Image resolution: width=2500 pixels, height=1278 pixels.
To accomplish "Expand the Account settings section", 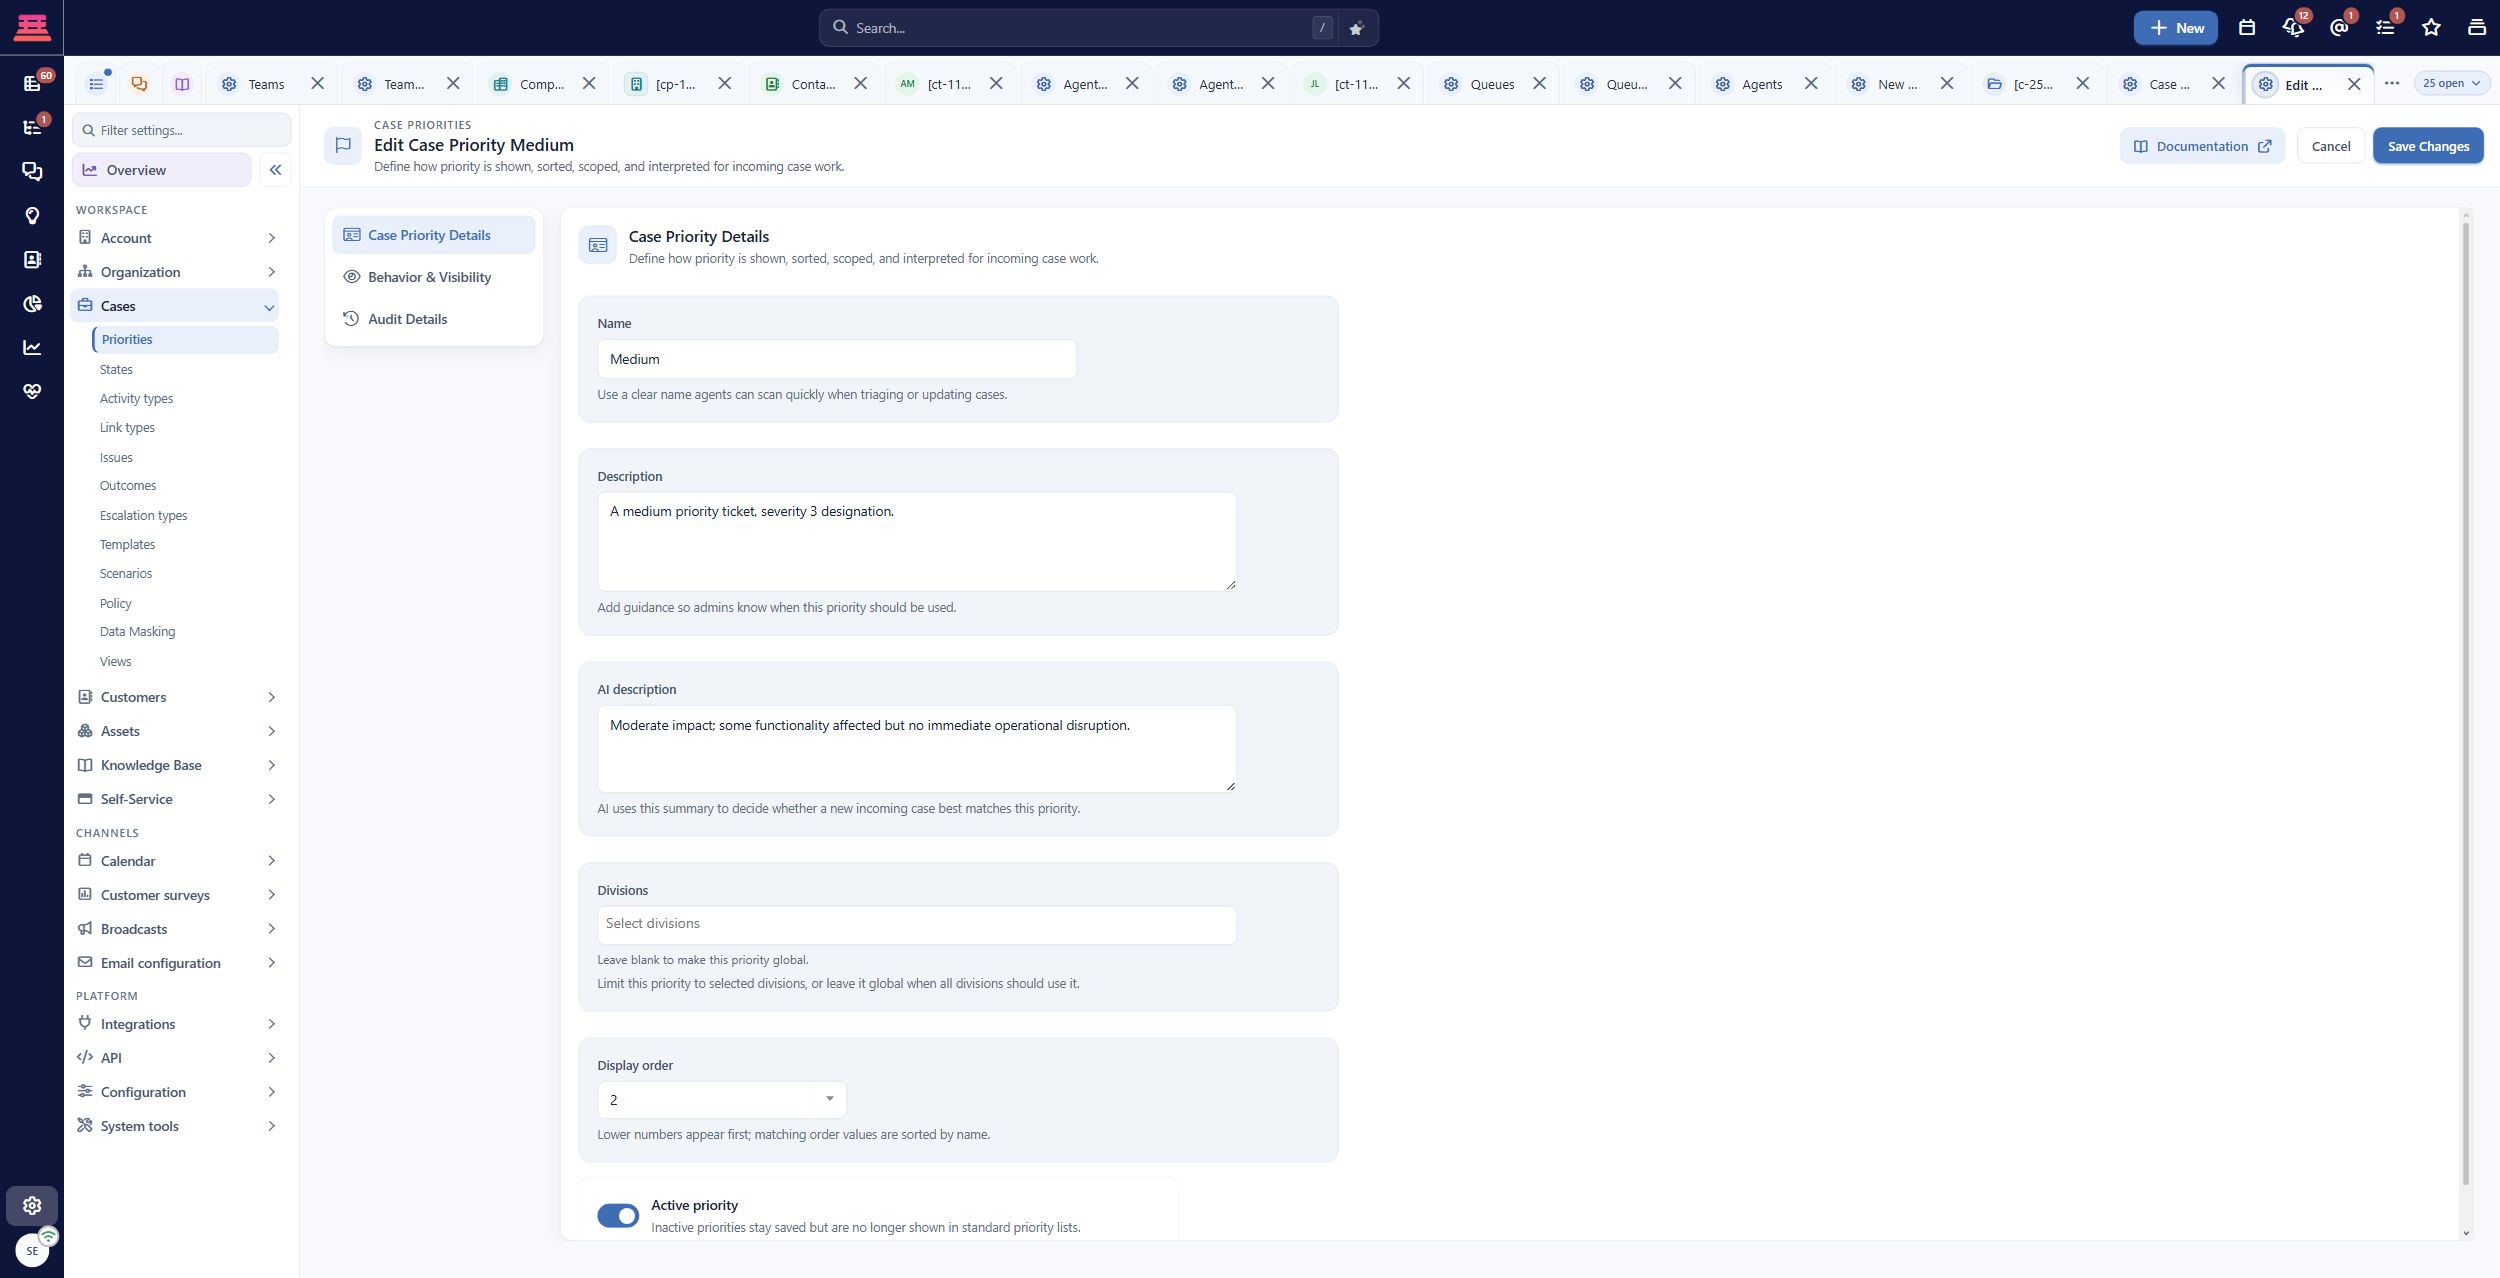I will tap(175, 238).
